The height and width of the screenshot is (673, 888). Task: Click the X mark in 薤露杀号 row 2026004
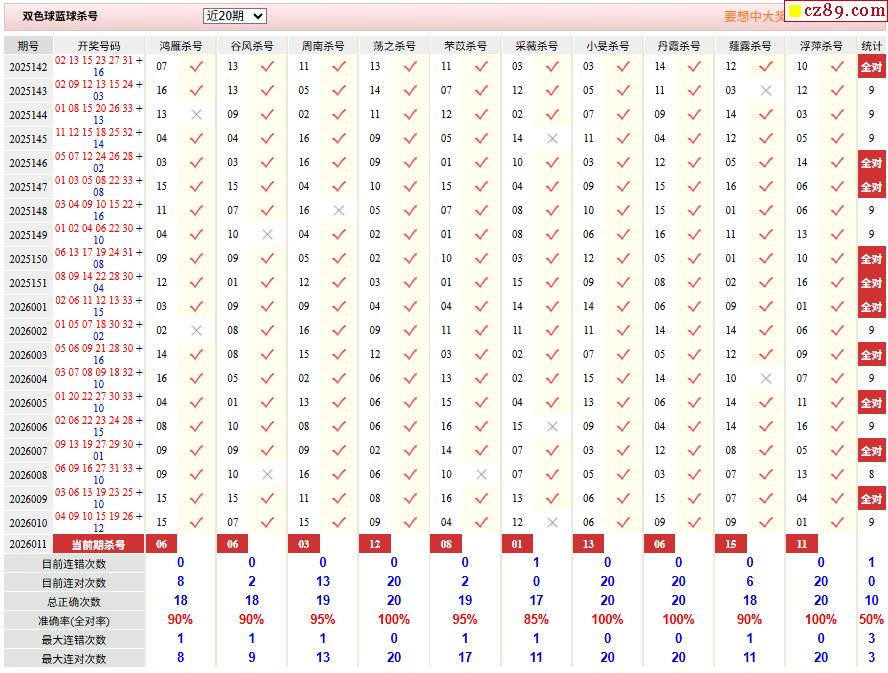pyautogui.click(x=766, y=379)
